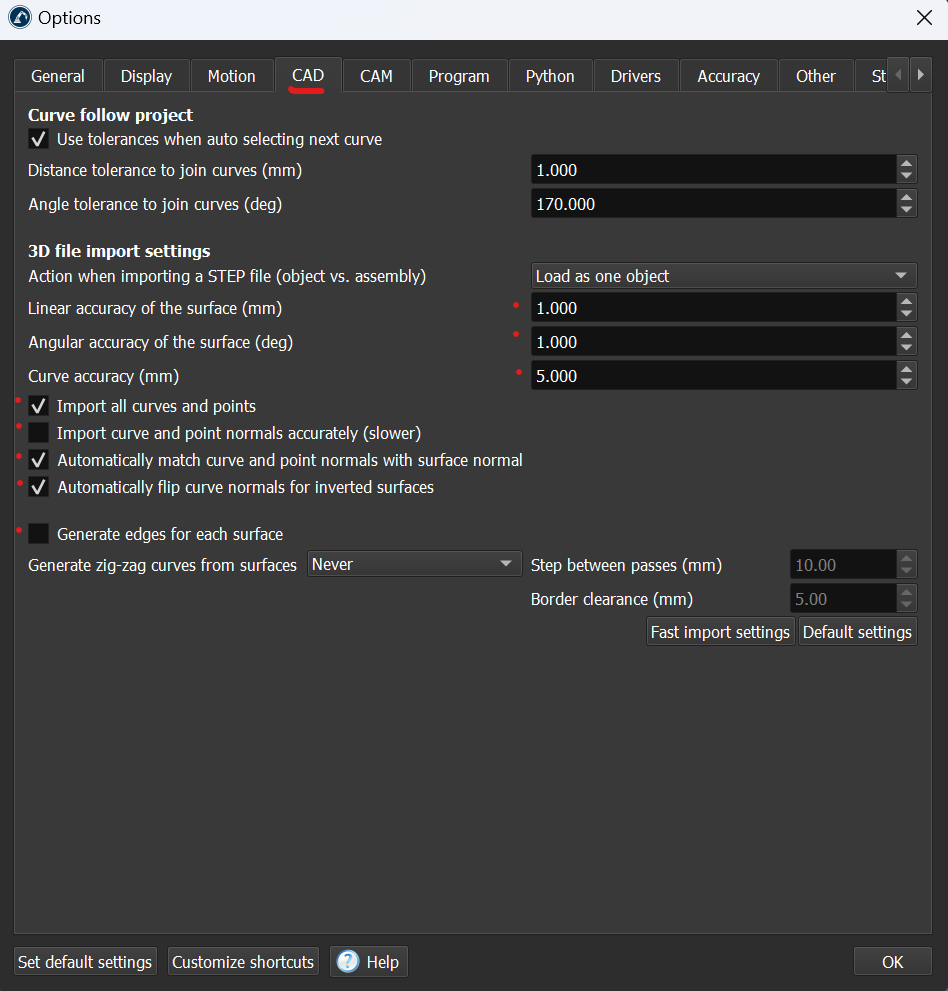Open the Program tab
This screenshot has width=948, height=991.
tap(459, 76)
